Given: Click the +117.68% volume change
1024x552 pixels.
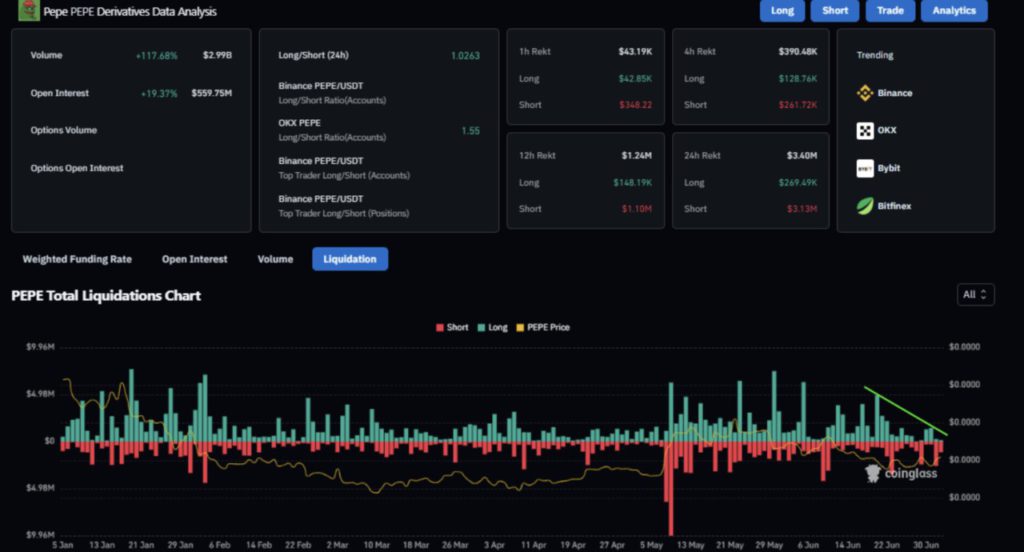Looking at the screenshot, I should pyautogui.click(x=157, y=56).
